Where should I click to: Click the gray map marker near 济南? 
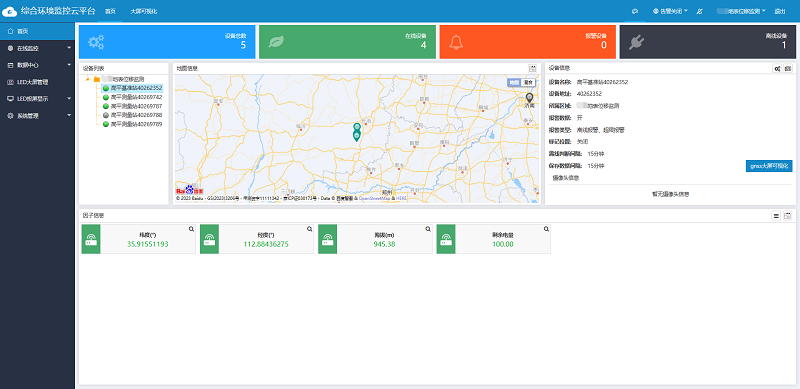pyautogui.click(x=530, y=98)
